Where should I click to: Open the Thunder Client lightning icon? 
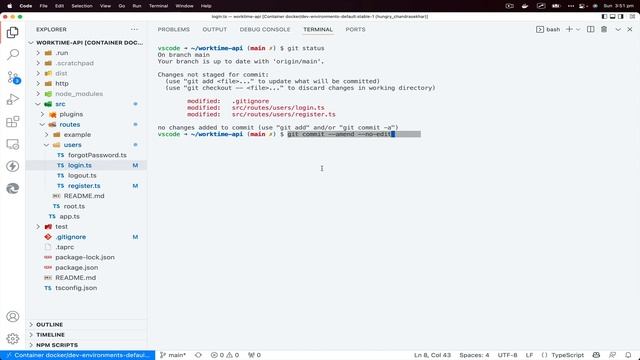pyautogui.click(x=13, y=166)
